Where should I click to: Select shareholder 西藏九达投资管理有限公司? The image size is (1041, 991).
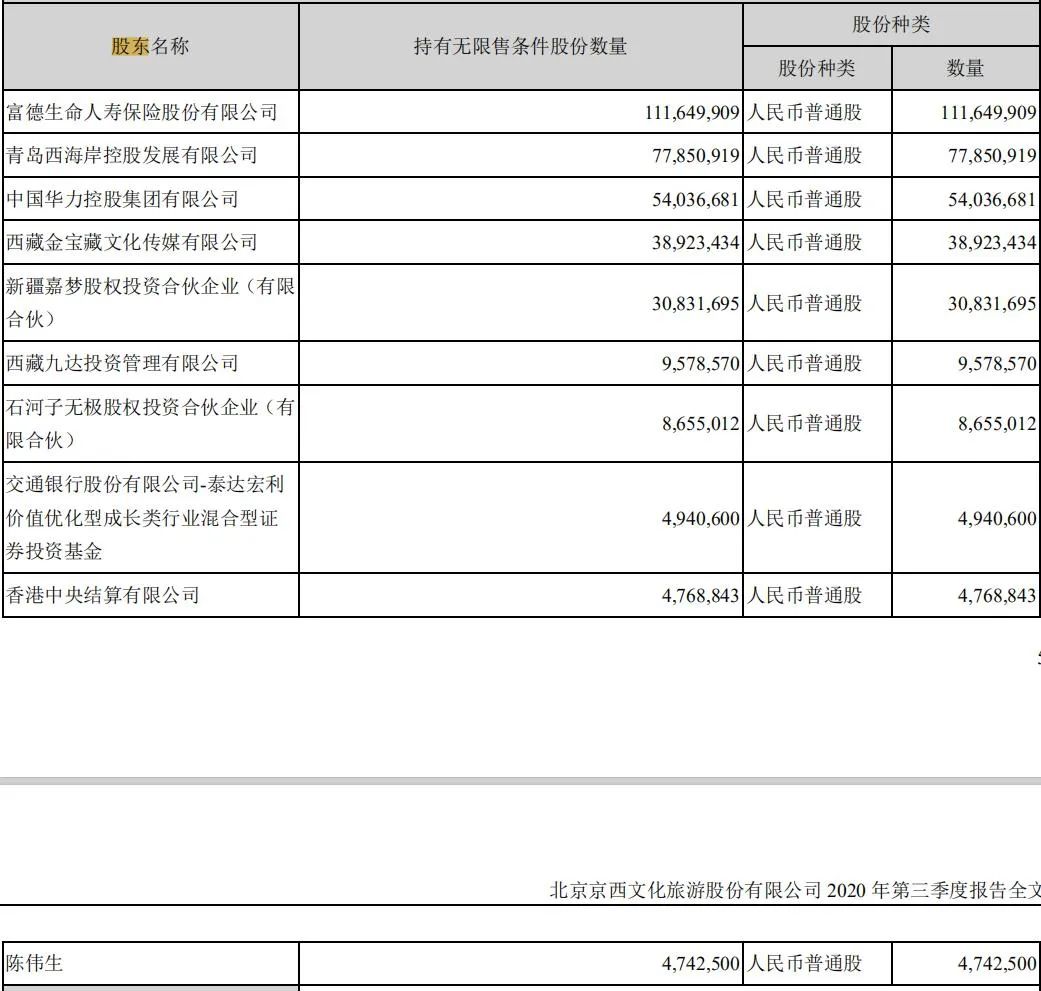point(122,363)
